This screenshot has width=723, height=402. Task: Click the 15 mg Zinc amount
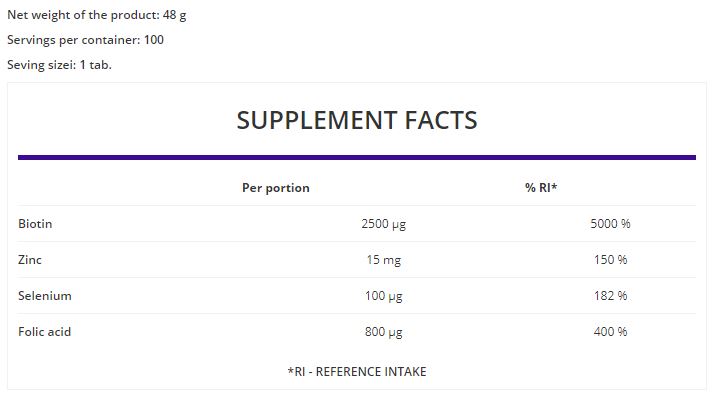click(x=383, y=260)
